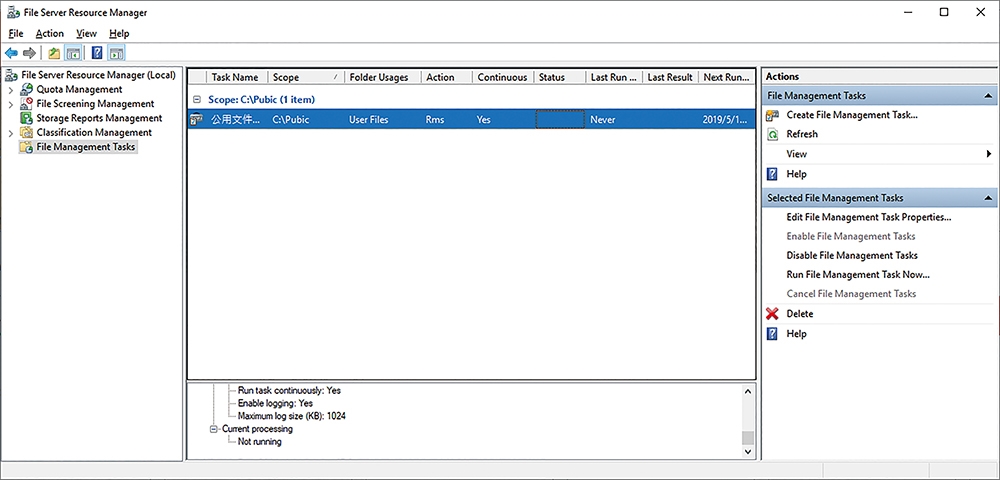
Task: Click the root File Server Resource Manager icon
Action: point(11,75)
